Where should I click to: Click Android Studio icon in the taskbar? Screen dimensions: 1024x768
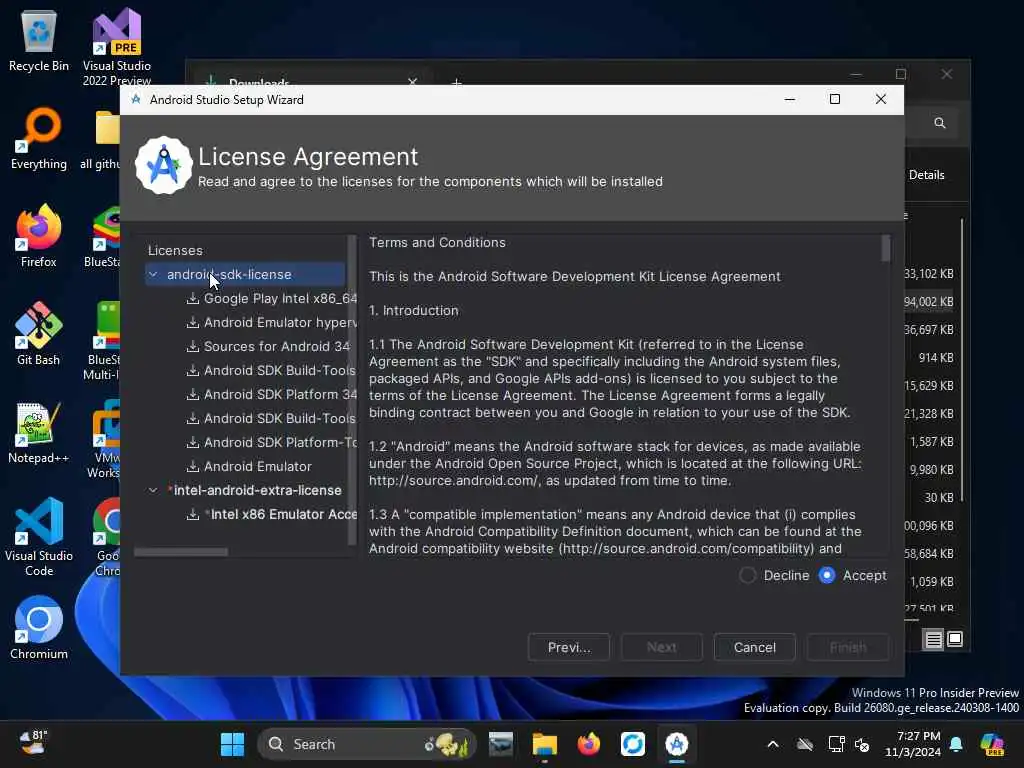[677, 744]
